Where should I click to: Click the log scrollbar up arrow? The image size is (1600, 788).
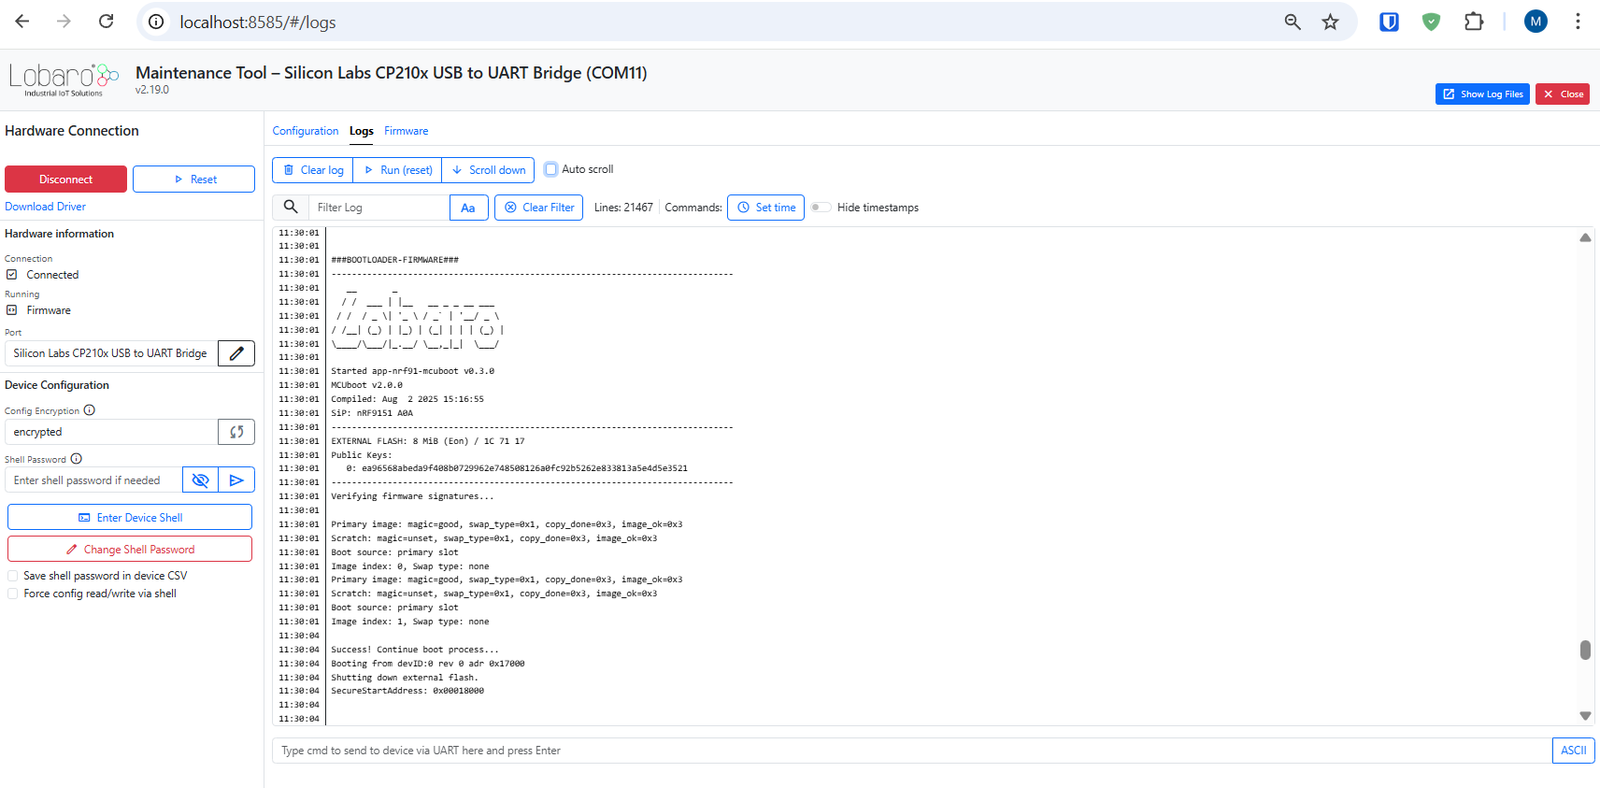pos(1585,237)
